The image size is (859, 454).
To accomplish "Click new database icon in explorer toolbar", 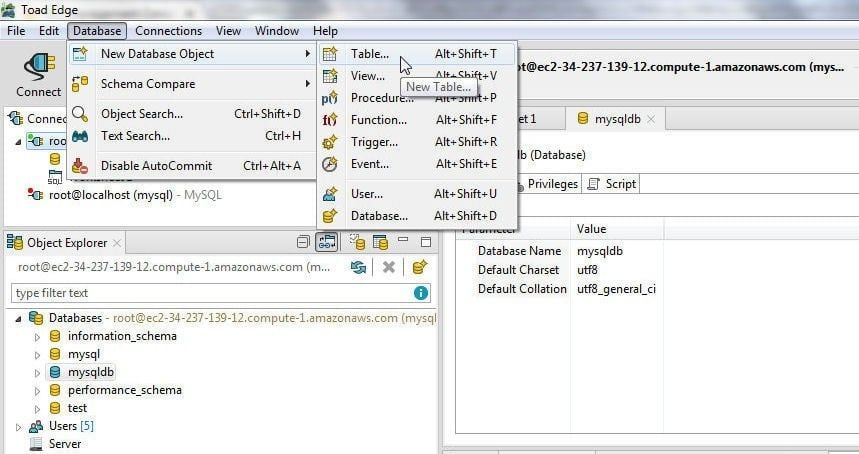I will pyautogui.click(x=420, y=267).
